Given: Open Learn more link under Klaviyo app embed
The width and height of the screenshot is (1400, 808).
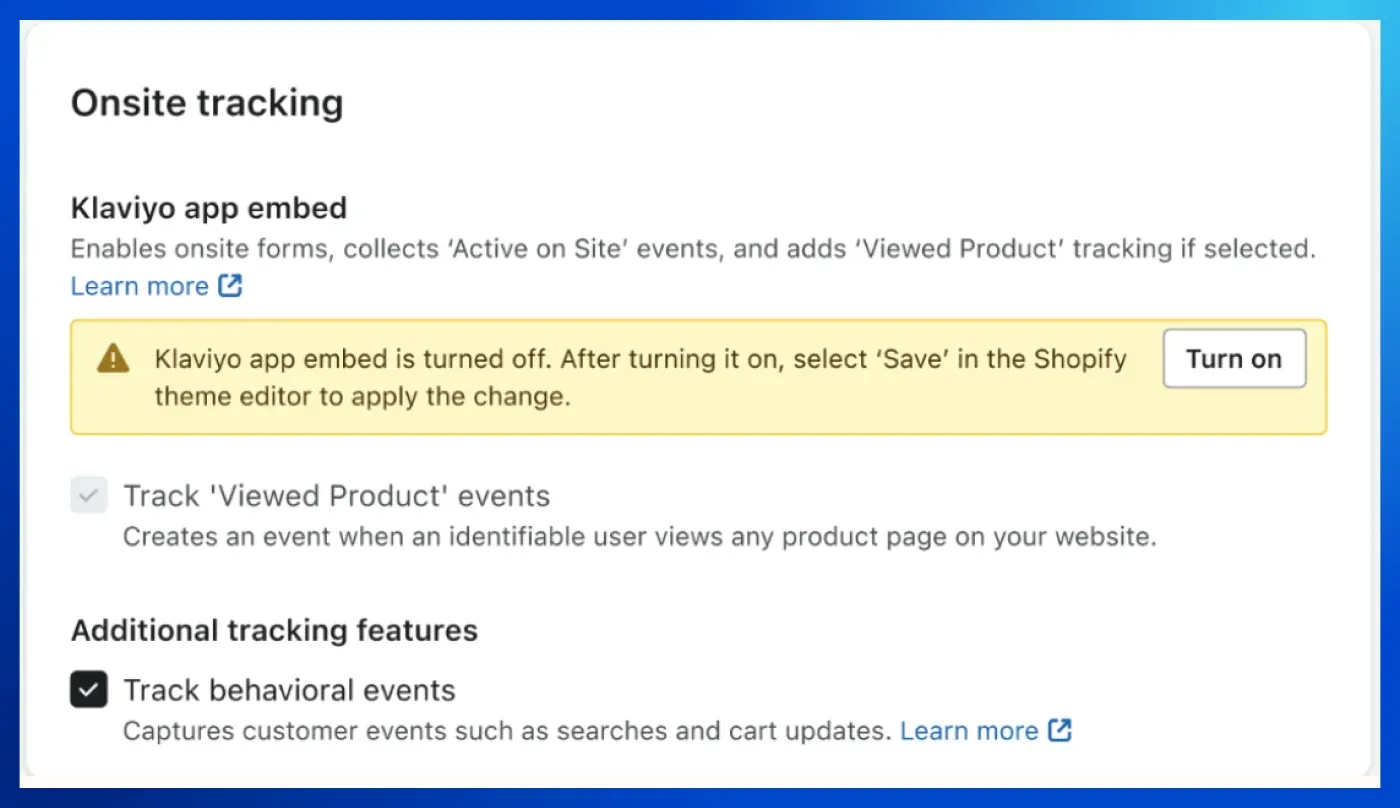Looking at the screenshot, I should 139,286.
